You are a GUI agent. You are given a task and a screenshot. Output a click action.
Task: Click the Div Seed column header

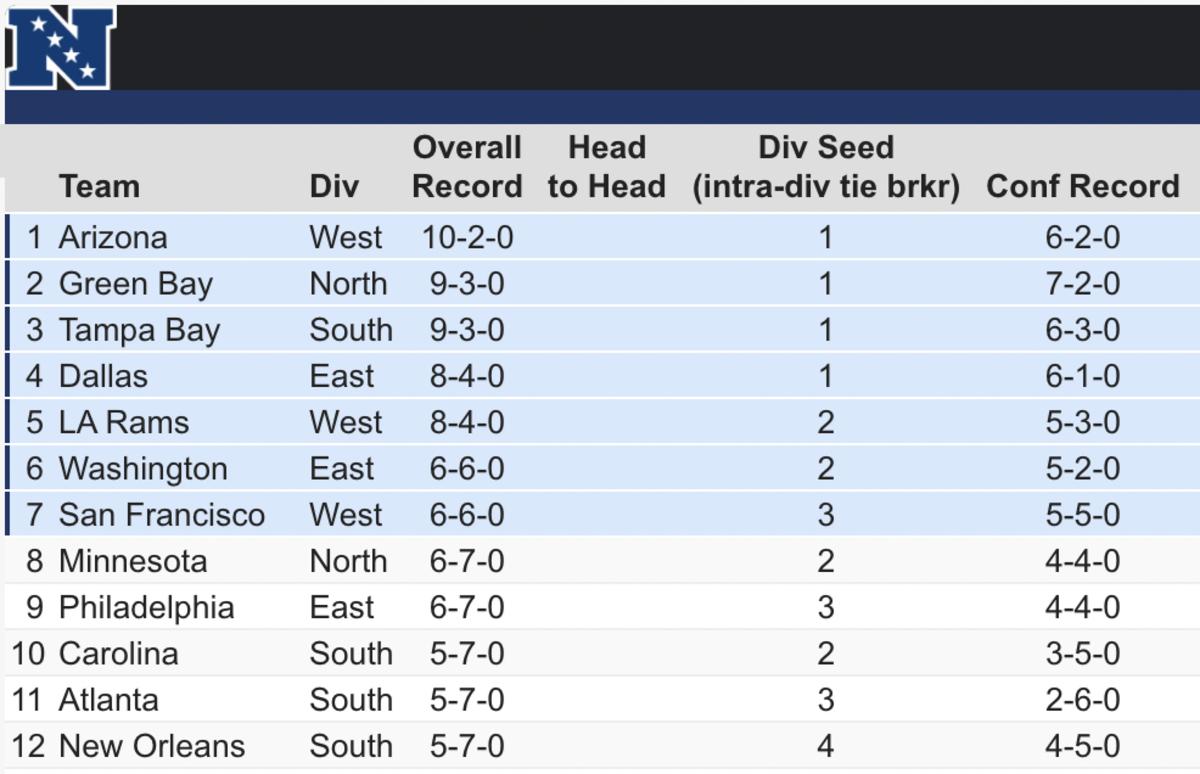click(x=826, y=166)
